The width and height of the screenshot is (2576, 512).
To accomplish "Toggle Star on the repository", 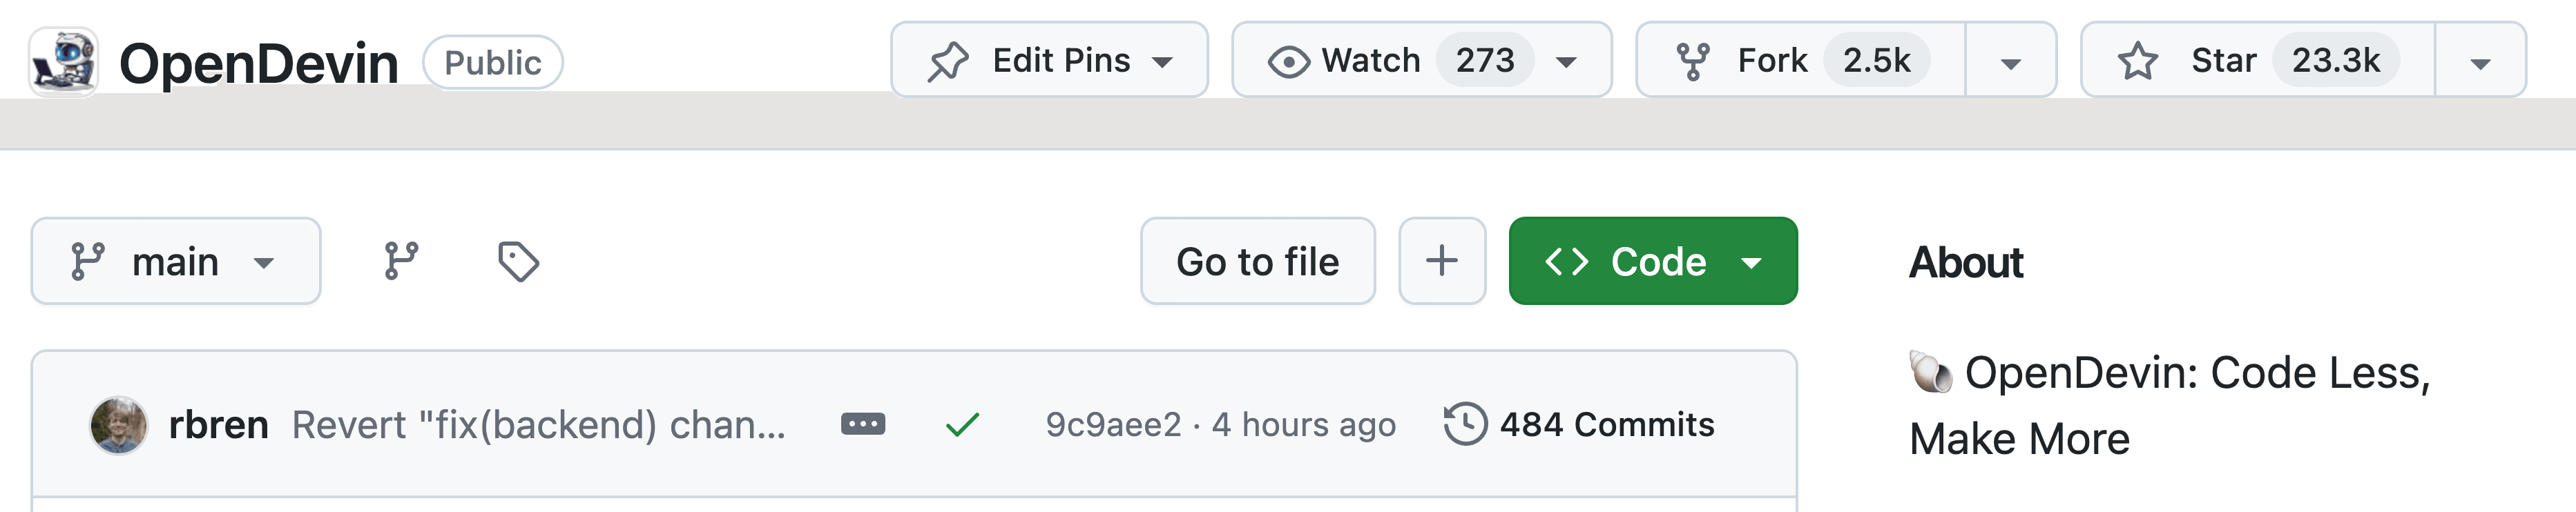I will [2258, 60].
